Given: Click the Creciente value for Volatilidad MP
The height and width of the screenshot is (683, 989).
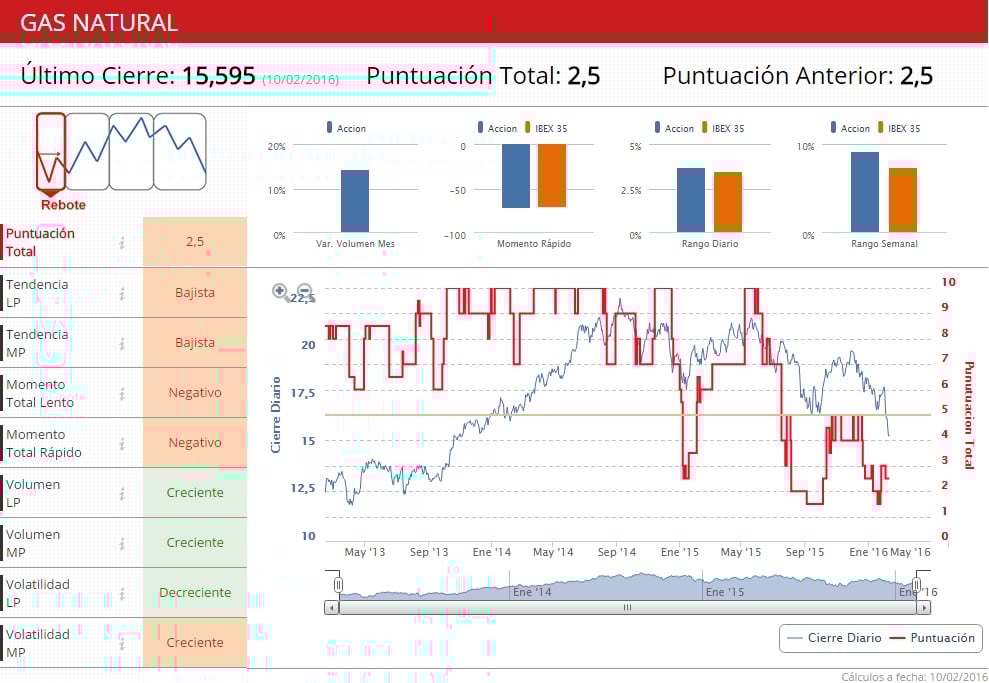Looking at the screenshot, I should 195,643.
